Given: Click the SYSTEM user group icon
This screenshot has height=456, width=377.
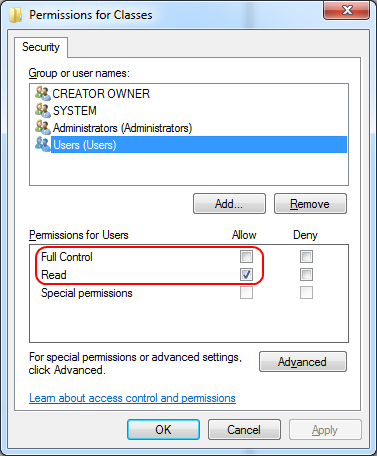Looking at the screenshot, I should tap(43, 110).
